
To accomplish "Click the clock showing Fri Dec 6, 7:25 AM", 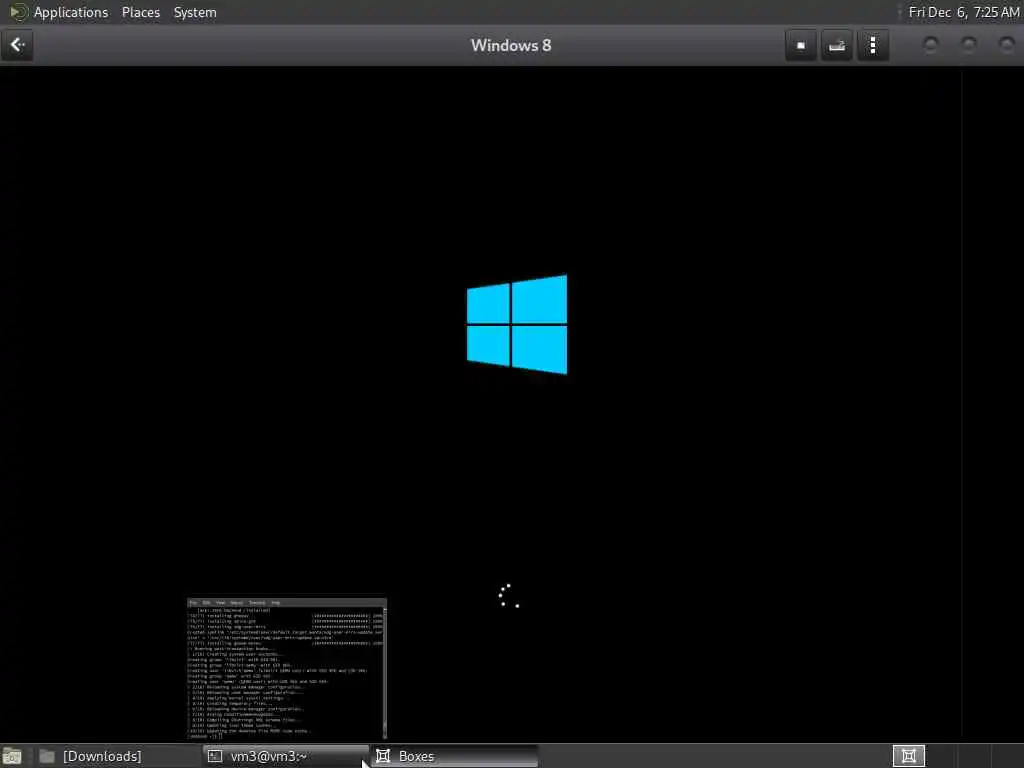I will coord(964,12).
